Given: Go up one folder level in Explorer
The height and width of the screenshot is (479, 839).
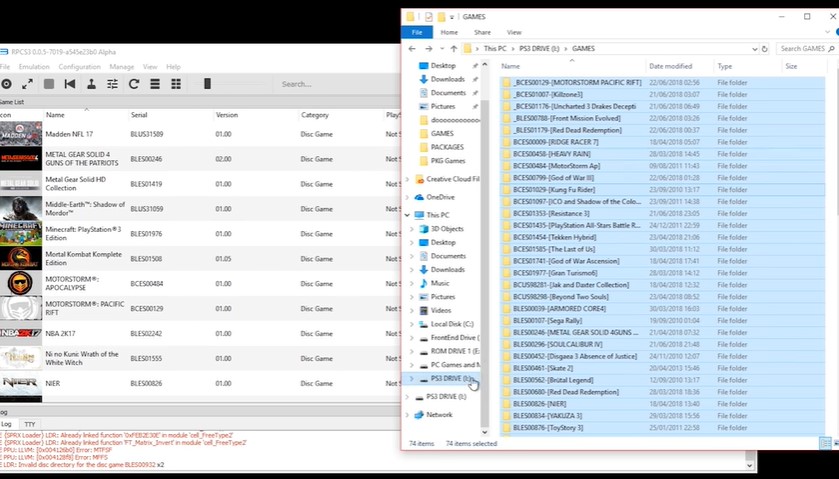Looking at the screenshot, I should tap(454, 49).
